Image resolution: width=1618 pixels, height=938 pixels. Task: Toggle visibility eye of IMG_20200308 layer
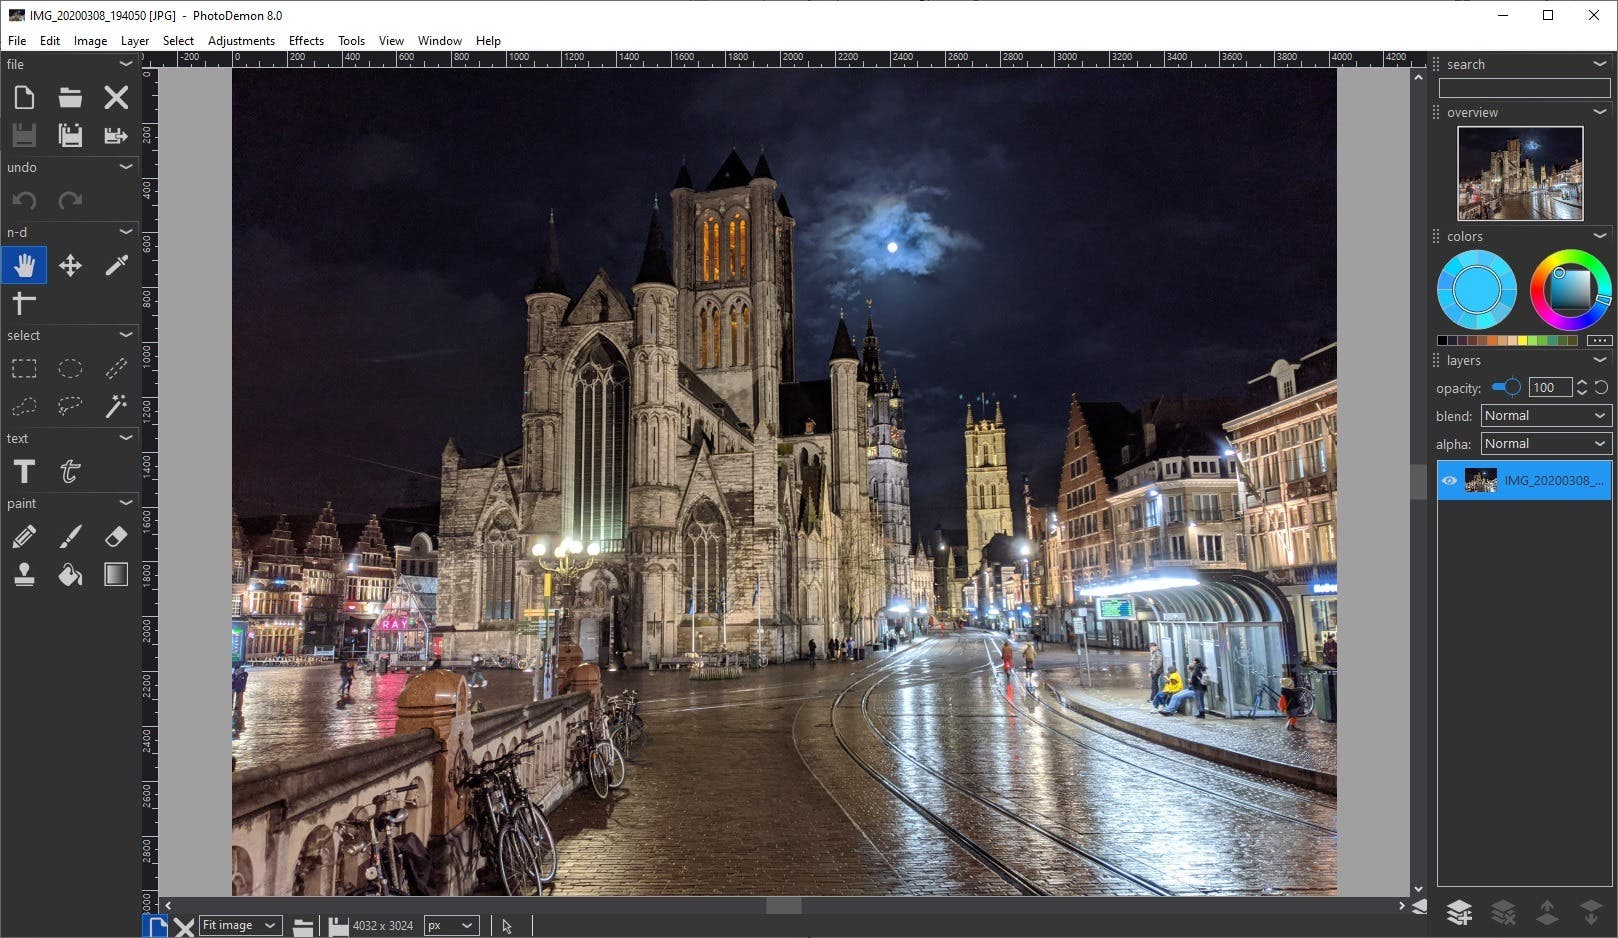click(1449, 481)
